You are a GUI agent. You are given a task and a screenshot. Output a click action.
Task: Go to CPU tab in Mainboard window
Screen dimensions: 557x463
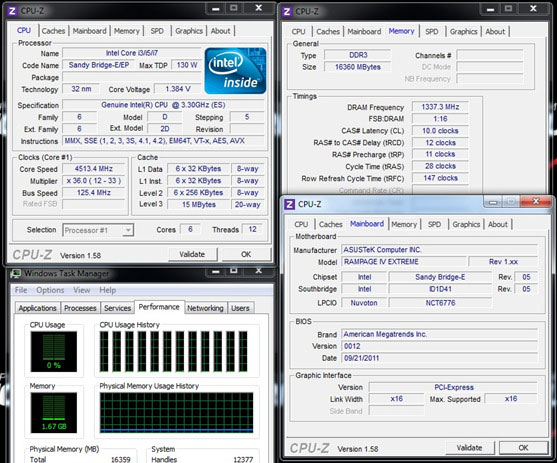click(301, 224)
